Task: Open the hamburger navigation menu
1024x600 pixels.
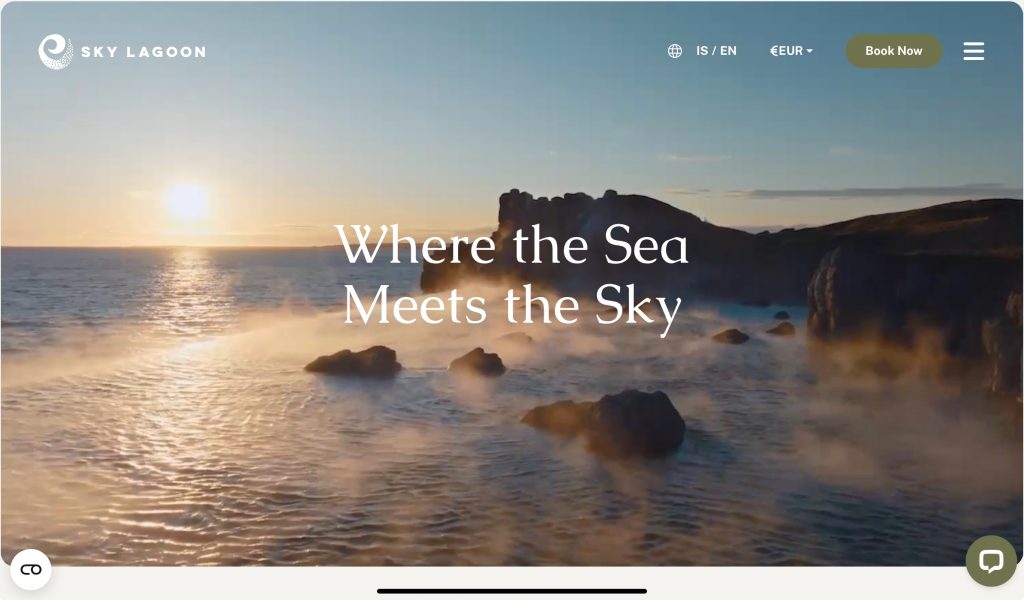Action: click(973, 51)
